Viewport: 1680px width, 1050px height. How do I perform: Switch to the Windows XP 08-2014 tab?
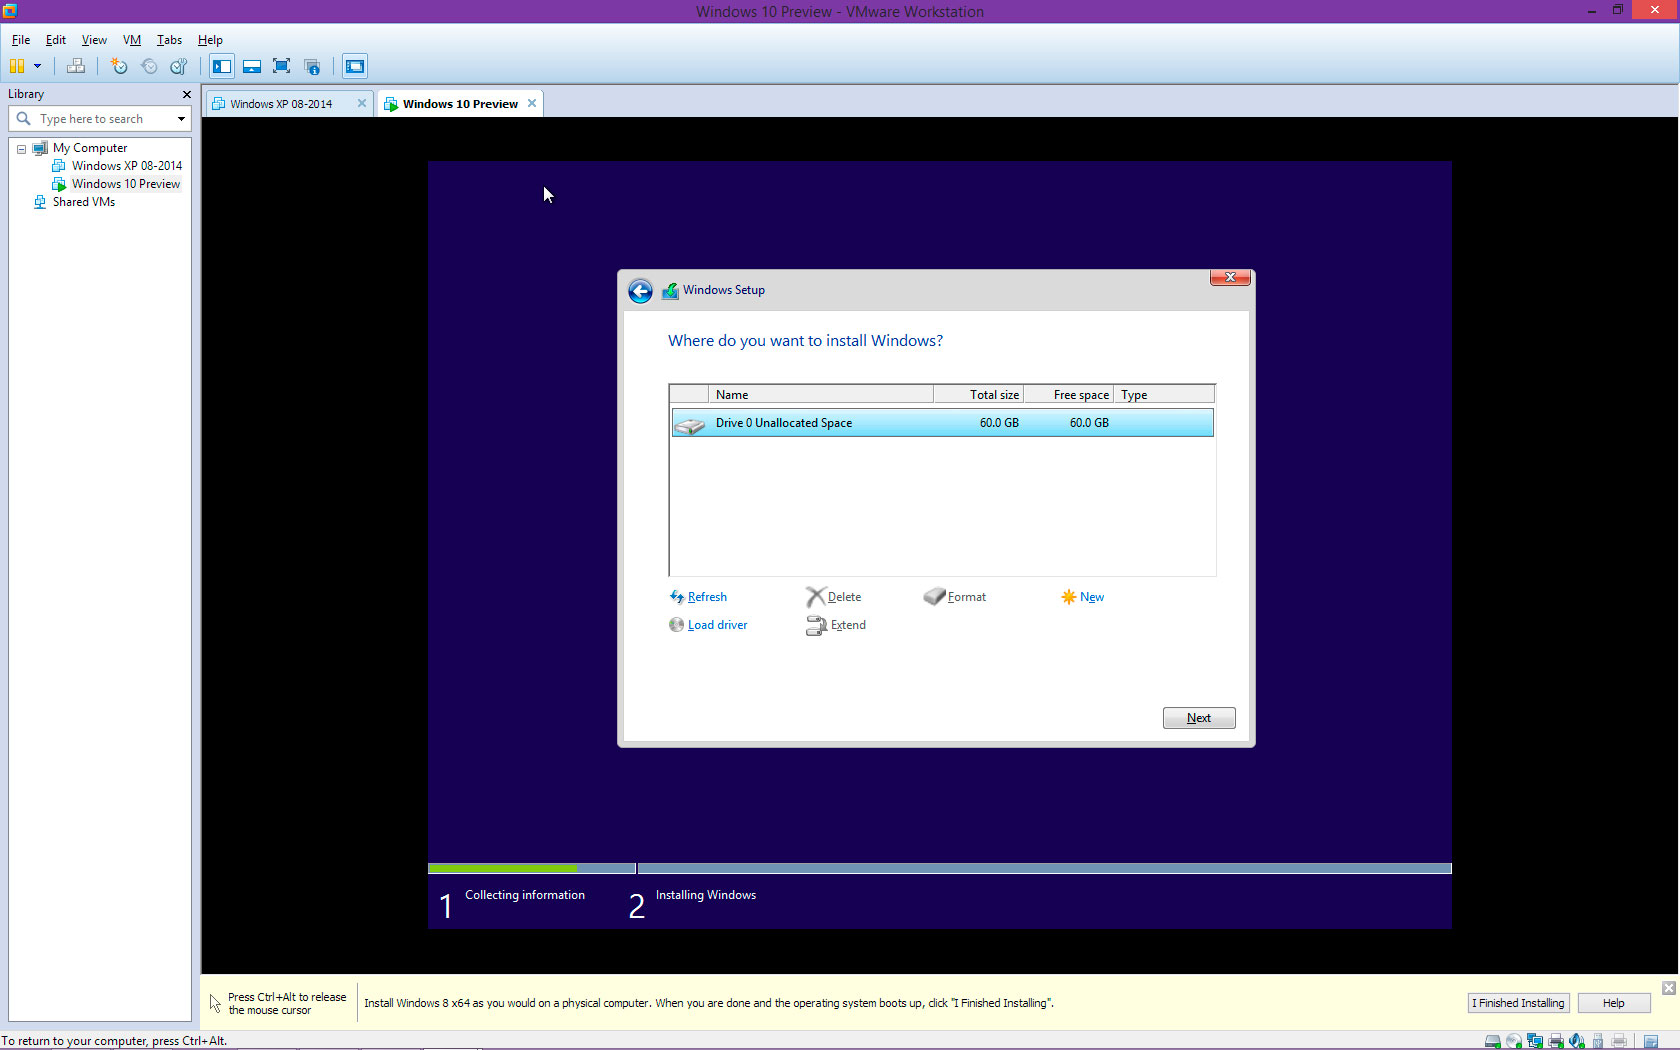(281, 104)
